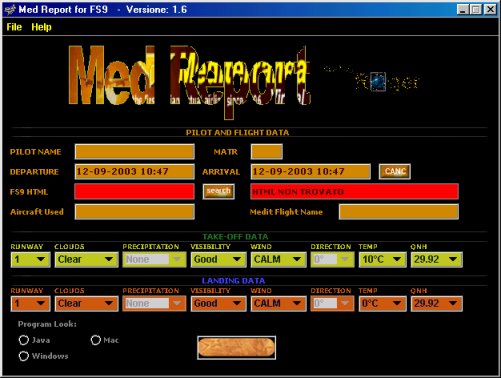The image size is (501, 378).
Task: Maximize the Med Report window
Action: coord(476,9)
